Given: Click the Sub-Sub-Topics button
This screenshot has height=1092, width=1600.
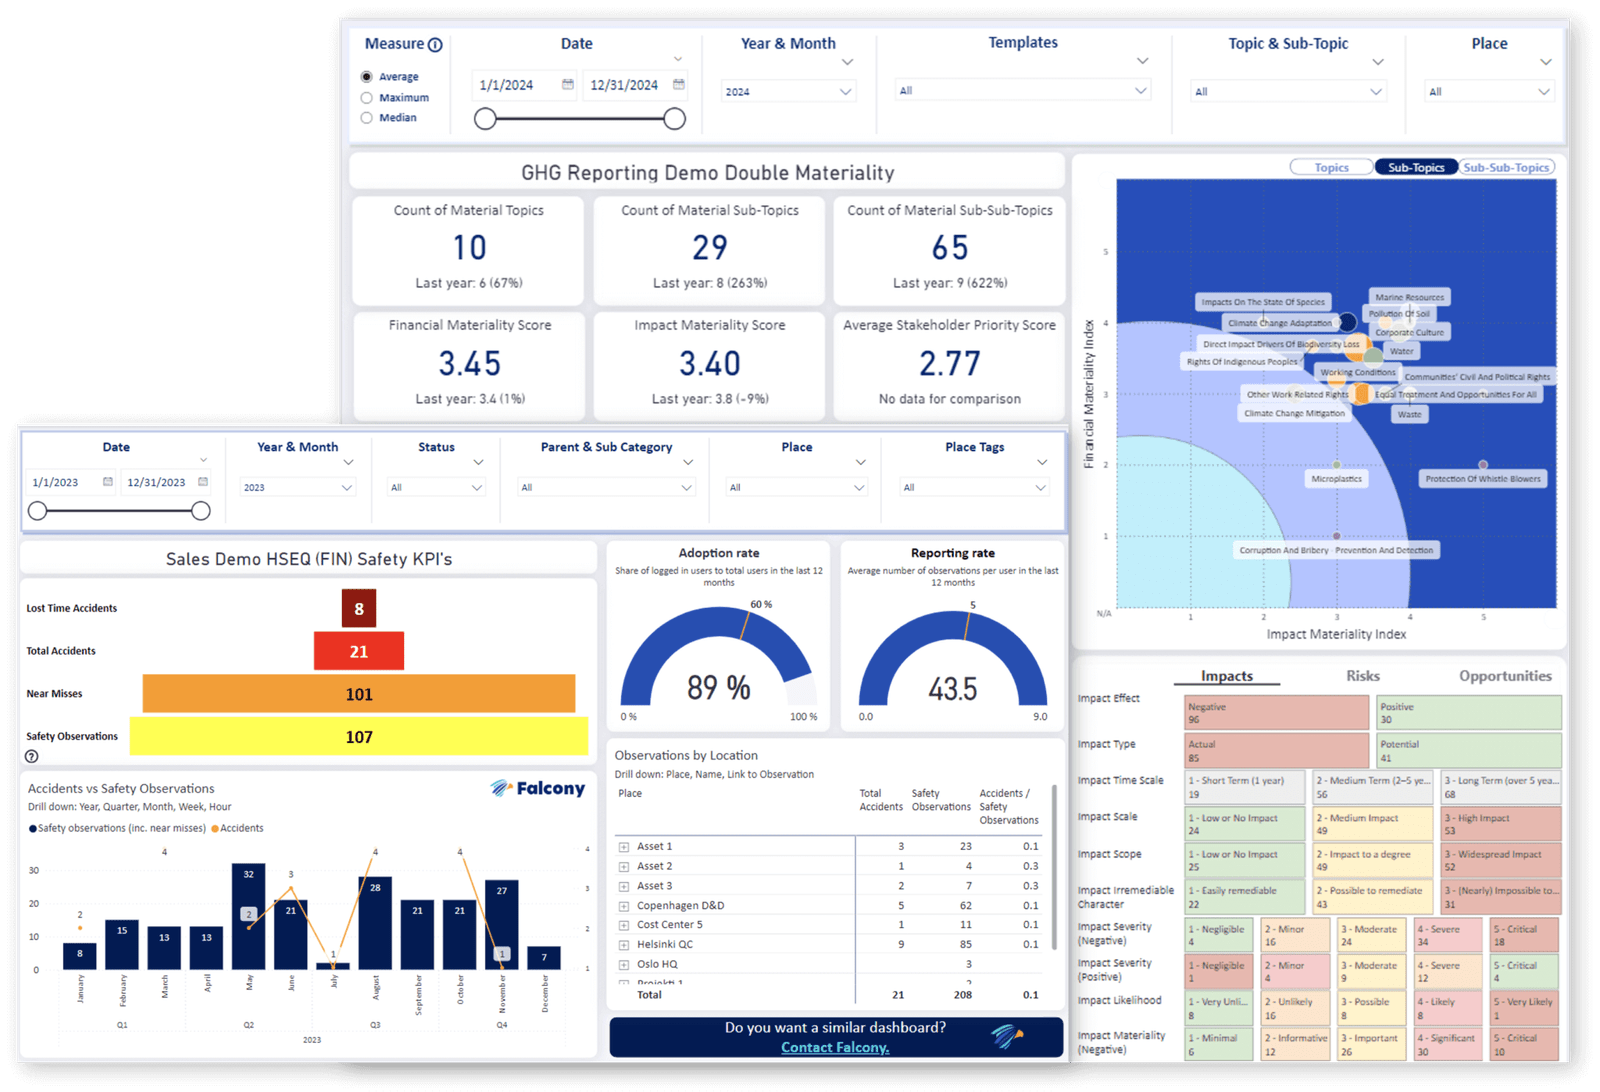Looking at the screenshot, I should [x=1506, y=166].
